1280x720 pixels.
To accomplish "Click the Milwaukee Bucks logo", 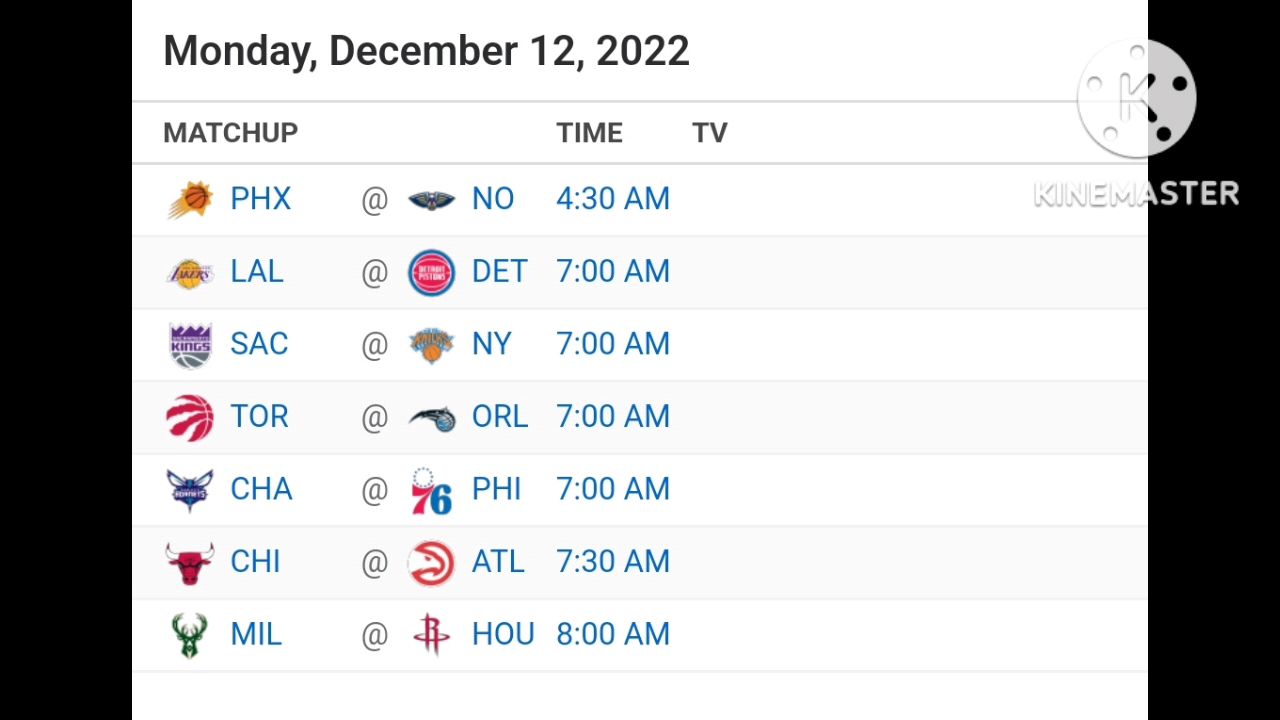I will (190, 635).
